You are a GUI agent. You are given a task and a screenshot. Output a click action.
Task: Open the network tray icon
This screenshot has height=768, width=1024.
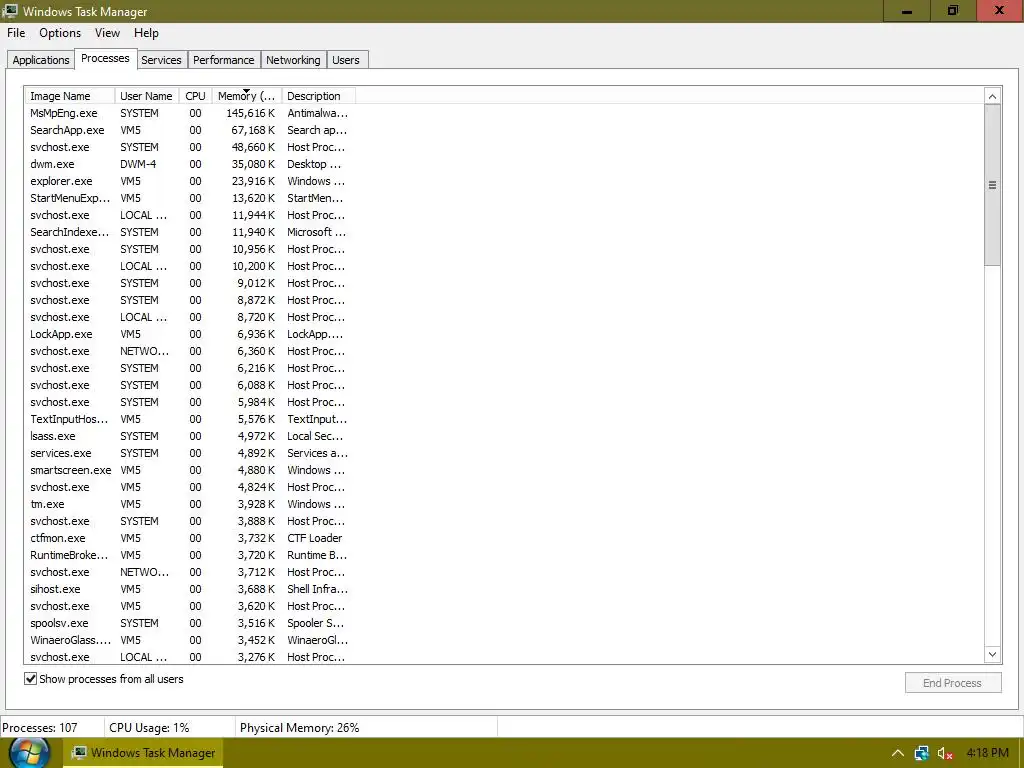click(921, 753)
